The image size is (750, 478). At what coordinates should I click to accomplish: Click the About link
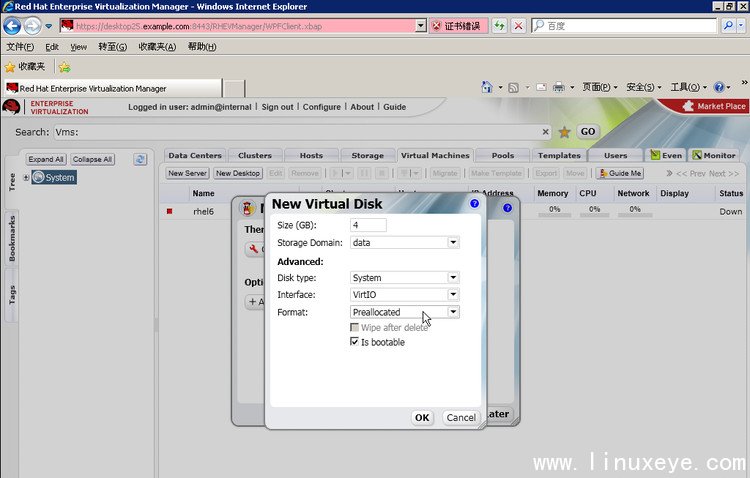click(x=362, y=107)
